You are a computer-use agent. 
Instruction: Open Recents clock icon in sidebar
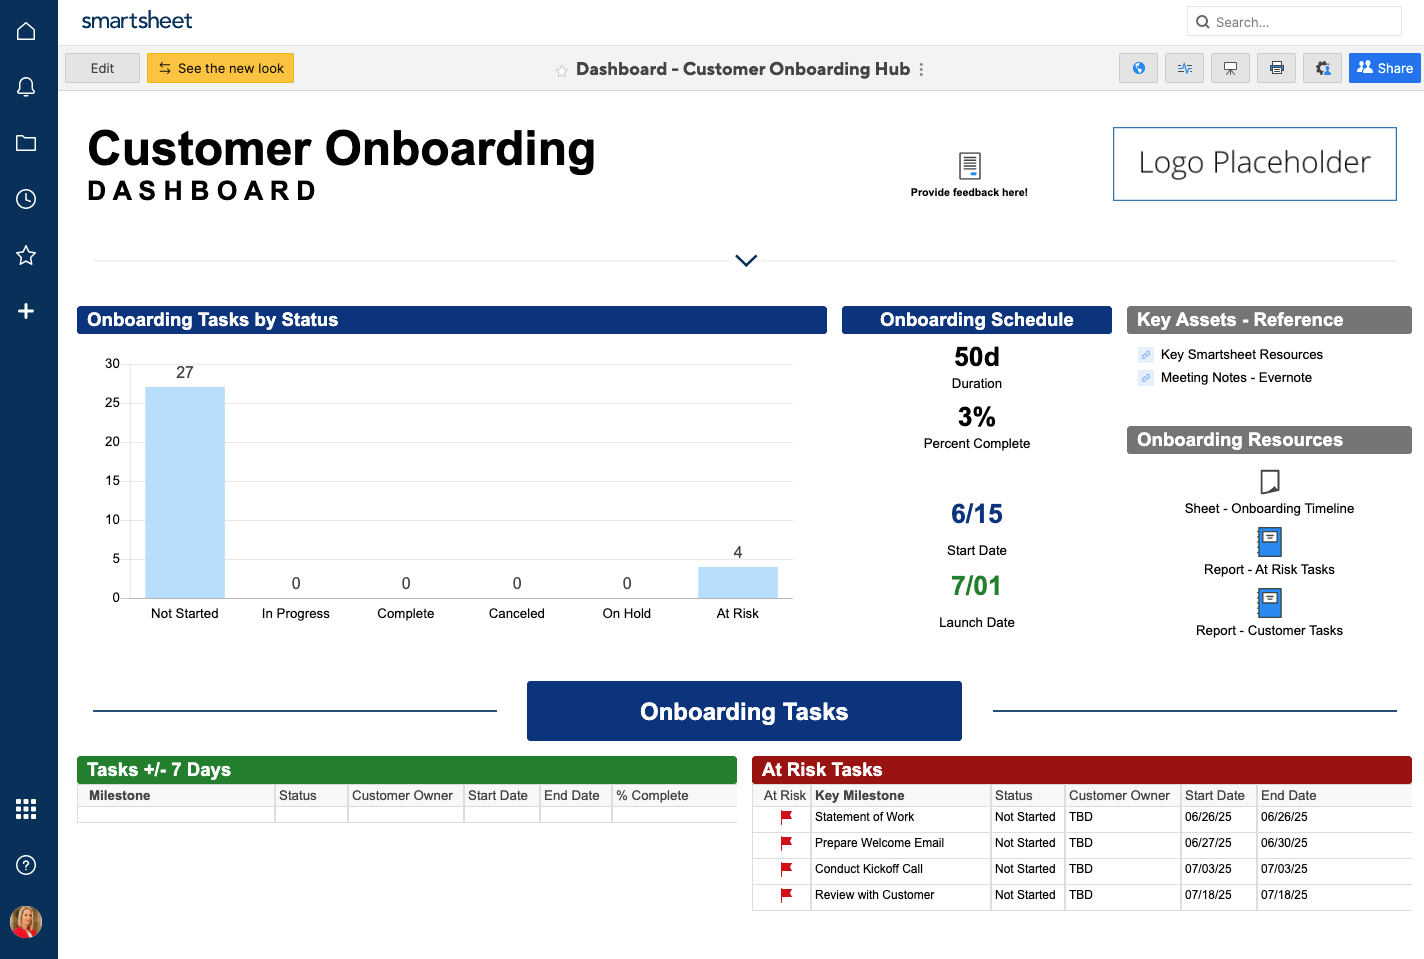tap(26, 199)
